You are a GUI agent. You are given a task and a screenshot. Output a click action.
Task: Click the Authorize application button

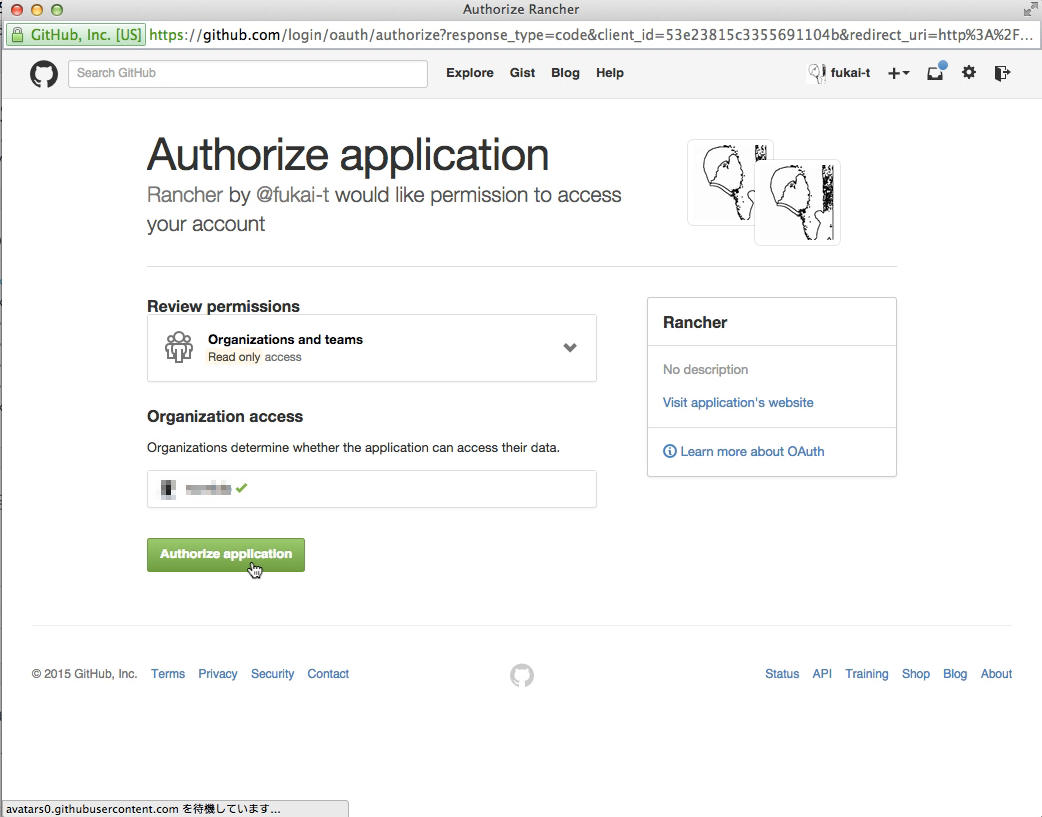coord(226,555)
